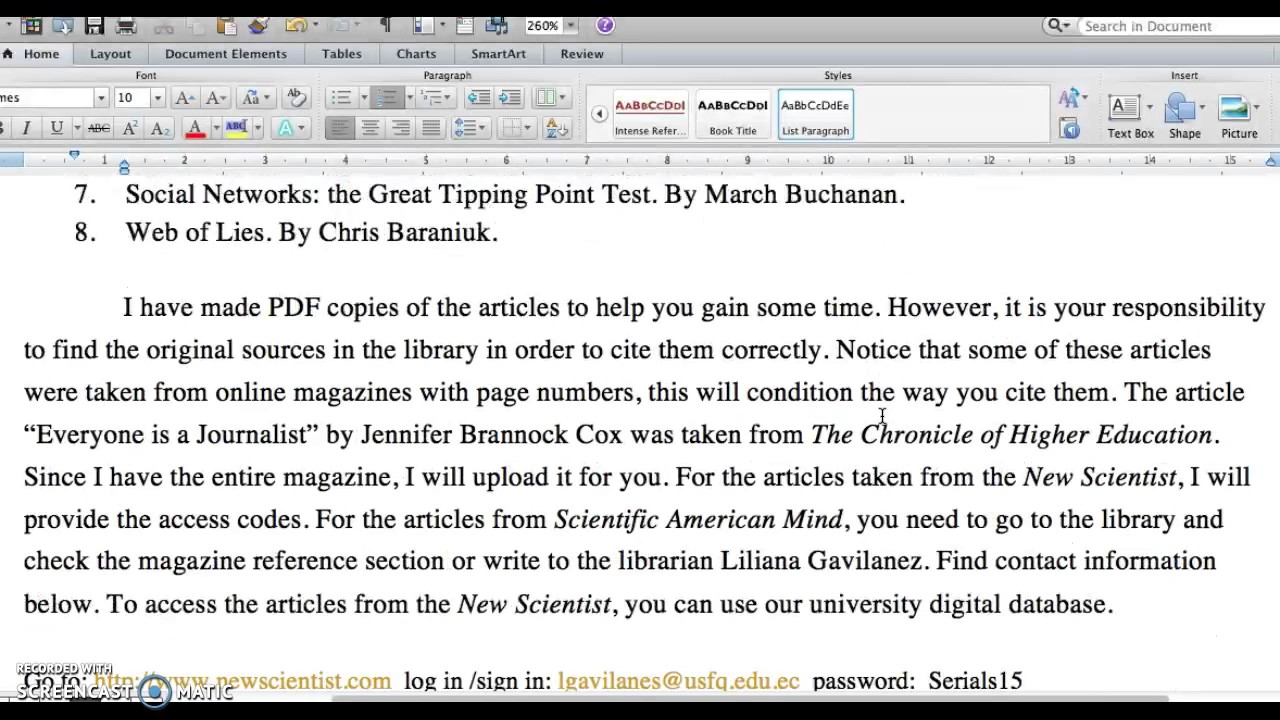Click the Paste clipboard icon
Viewport: 1280px width, 720px height.
point(225,26)
